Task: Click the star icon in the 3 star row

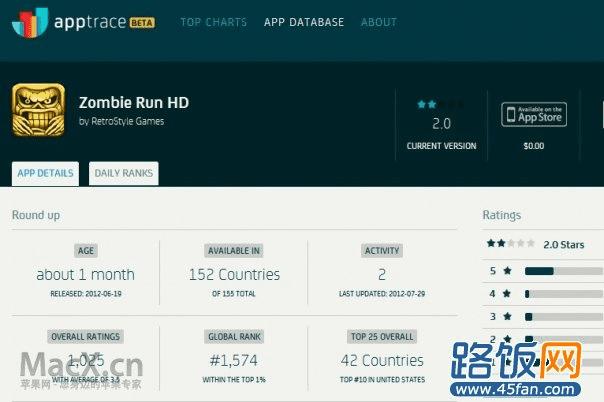Action: coord(508,317)
